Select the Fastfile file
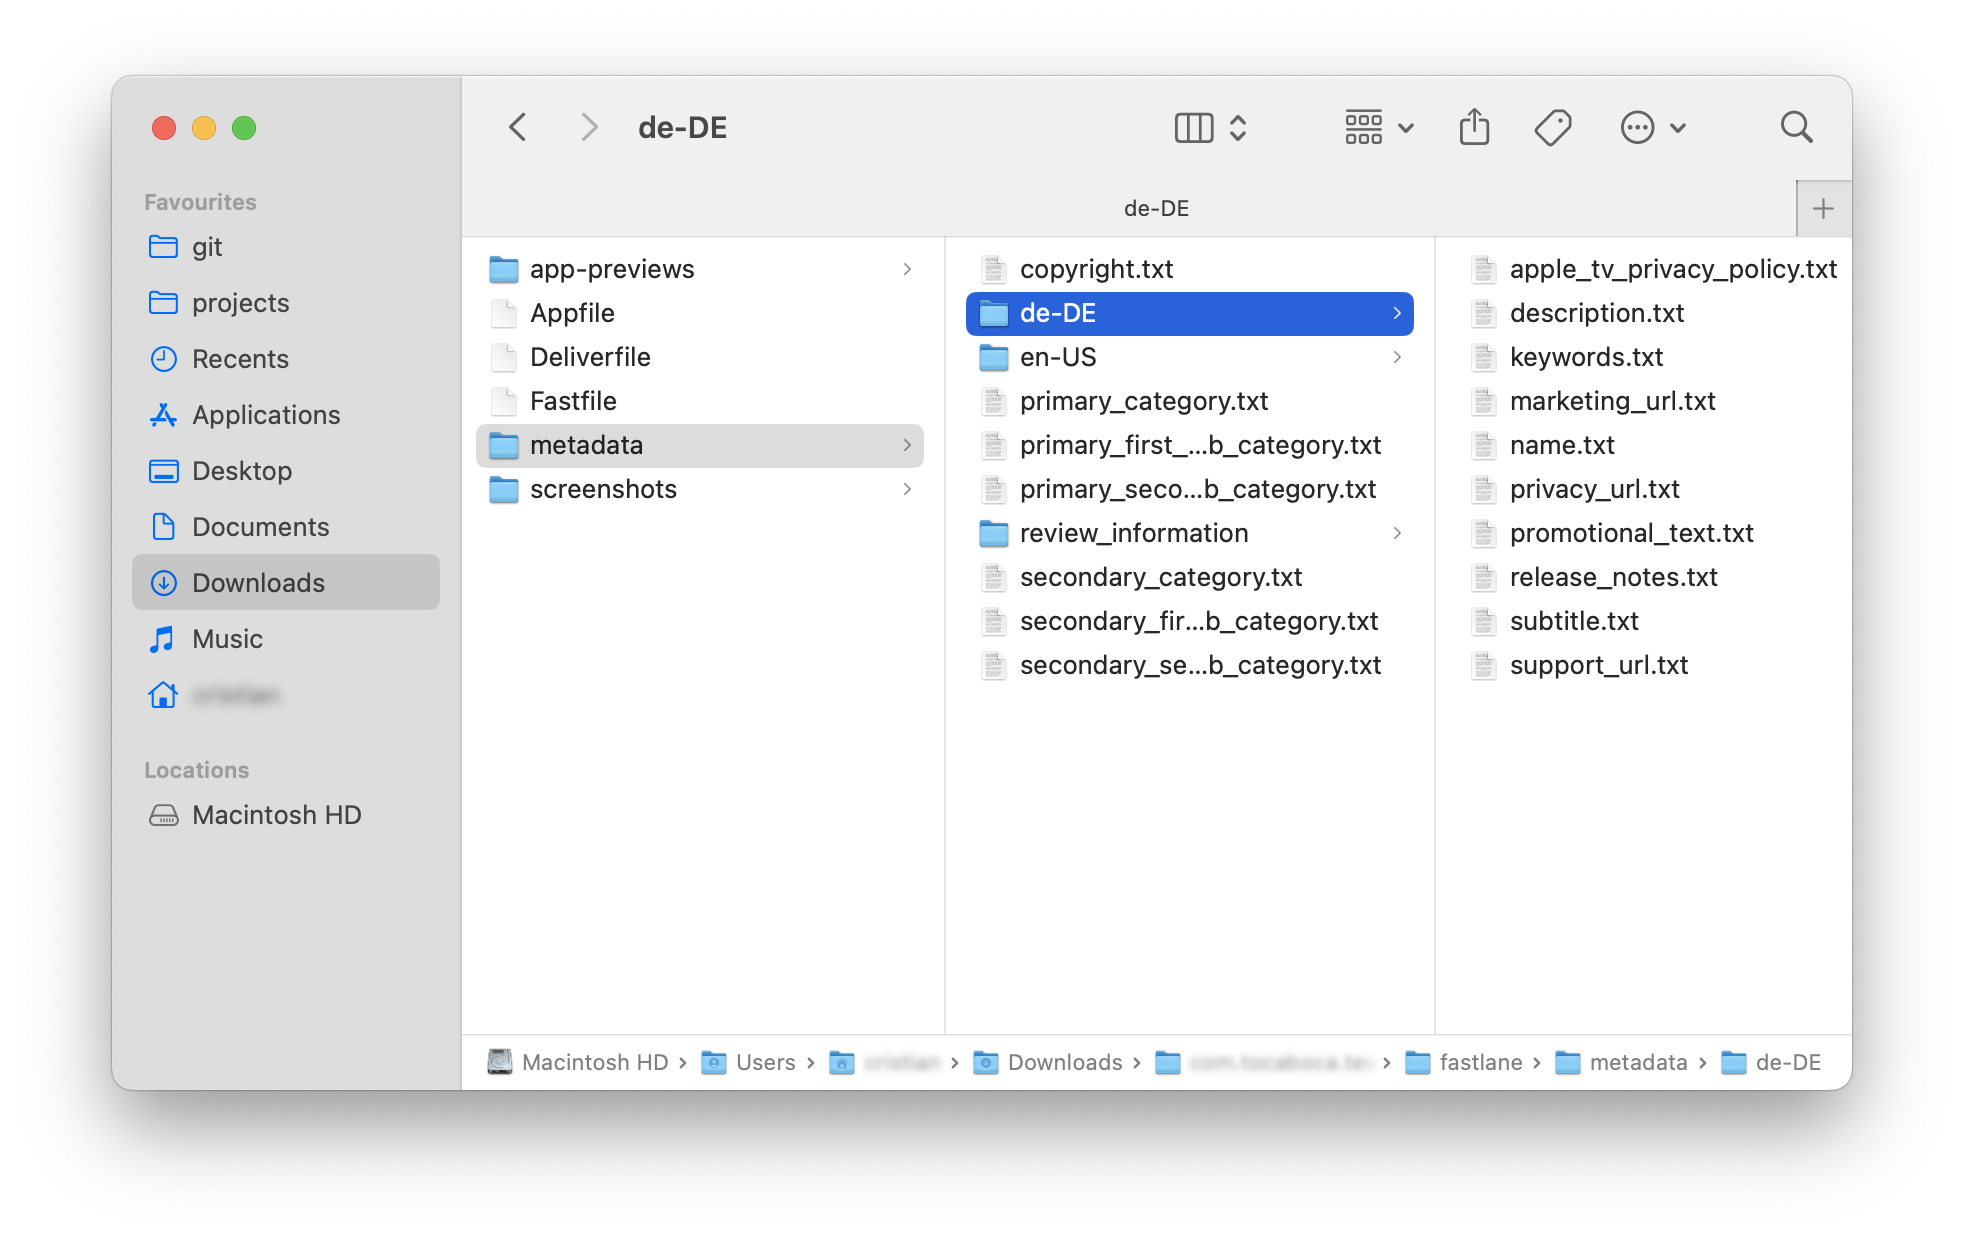Viewport: 1964px width, 1238px height. [x=699, y=401]
